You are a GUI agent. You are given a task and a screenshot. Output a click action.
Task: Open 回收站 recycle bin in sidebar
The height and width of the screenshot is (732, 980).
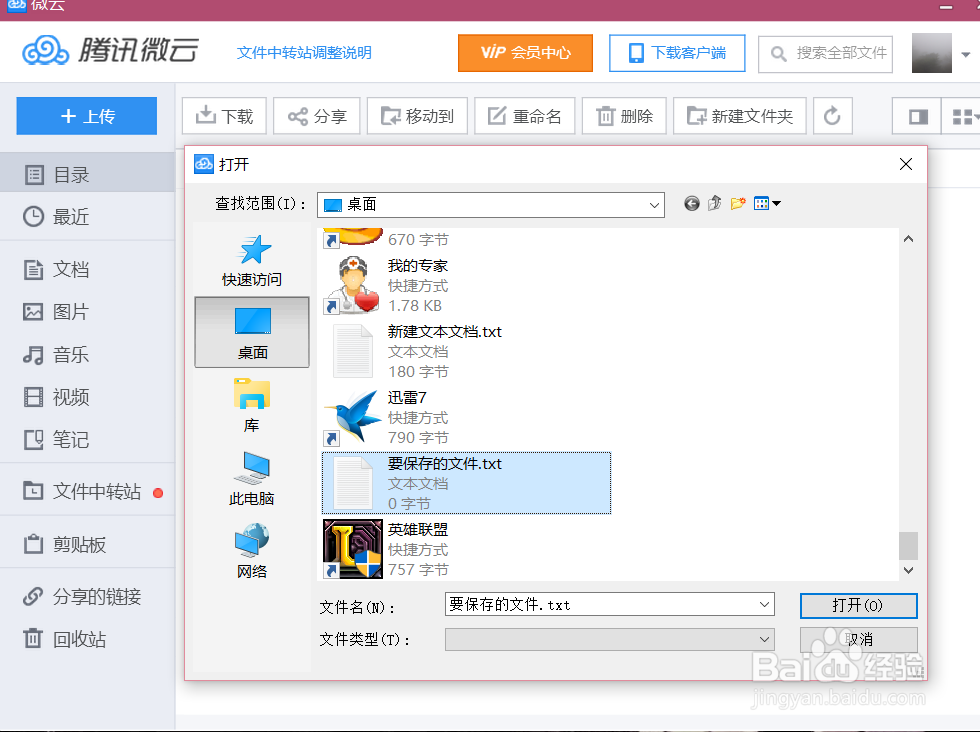(x=88, y=639)
